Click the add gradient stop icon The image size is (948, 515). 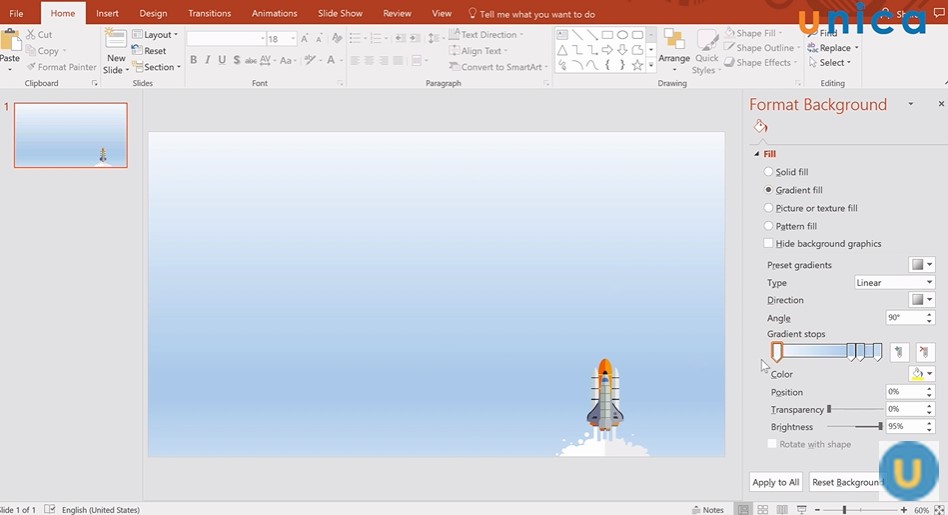pyautogui.click(x=899, y=352)
